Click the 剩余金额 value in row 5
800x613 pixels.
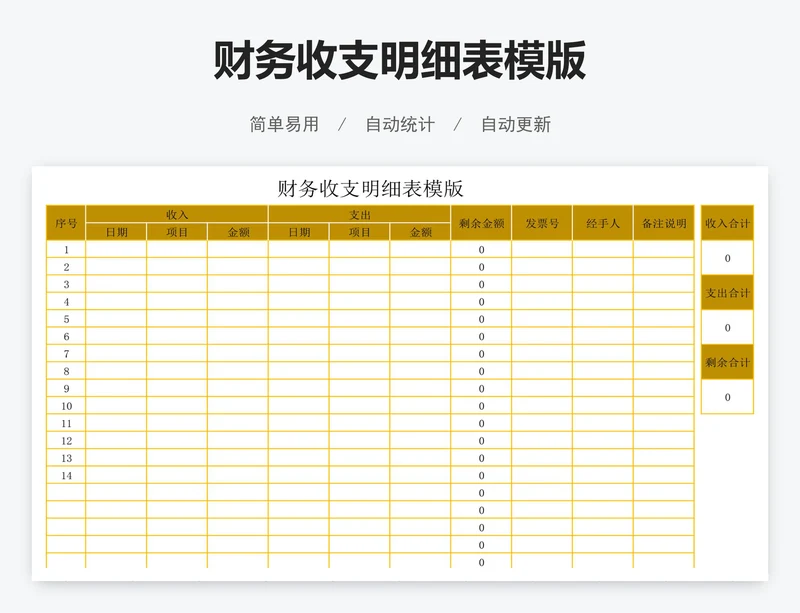click(481, 319)
